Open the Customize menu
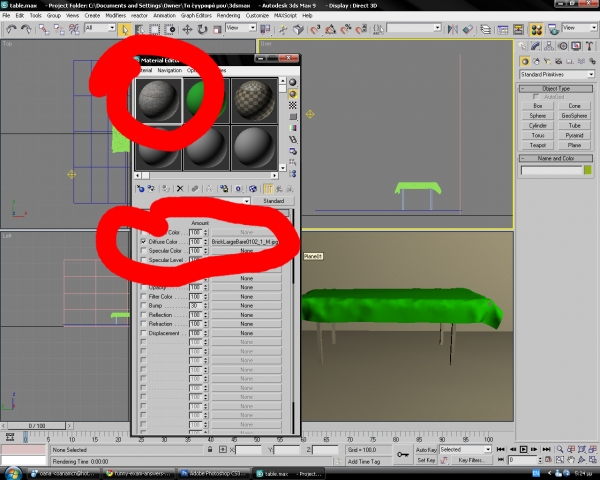 click(x=257, y=16)
